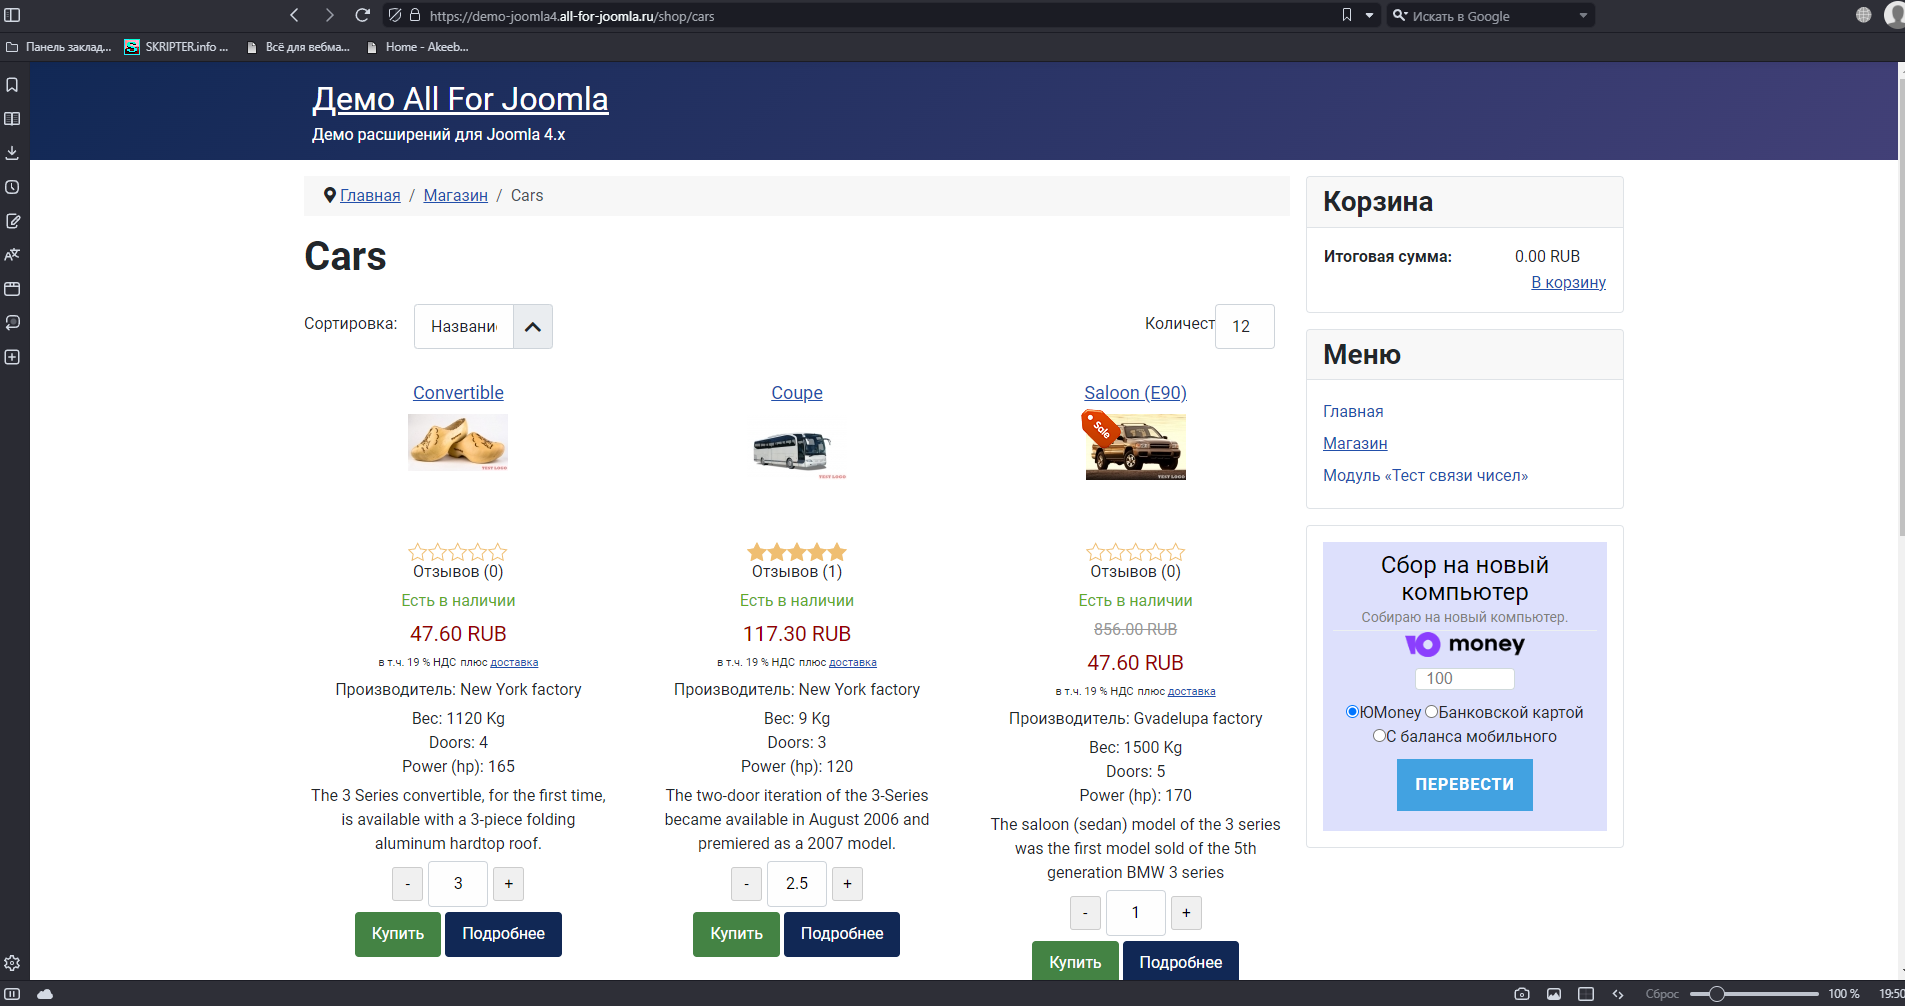Select Главная in Меню
The height and width of the screenshot is (1006, 1905).
click(x=1353, y=411)
